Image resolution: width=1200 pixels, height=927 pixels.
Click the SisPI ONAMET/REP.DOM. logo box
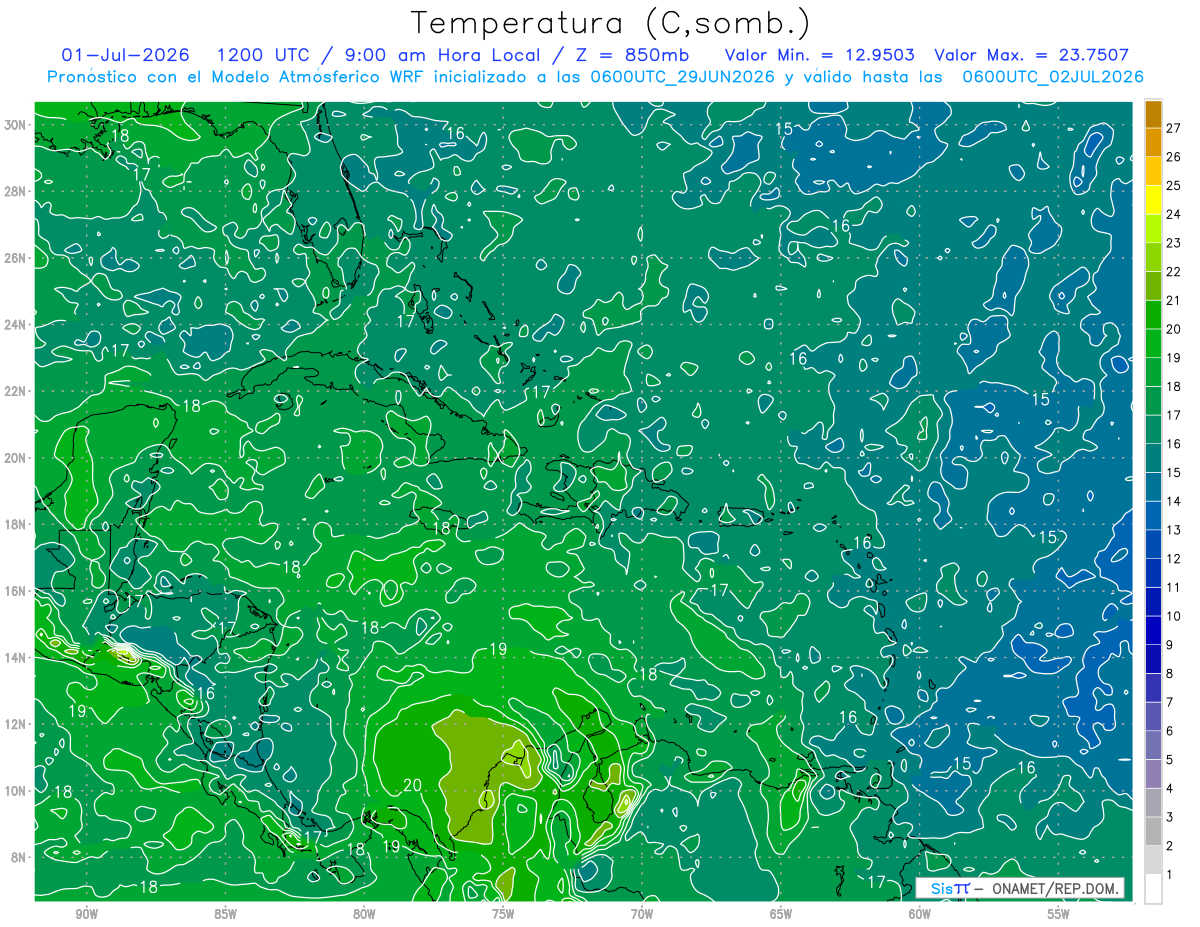click(1021, 888)
